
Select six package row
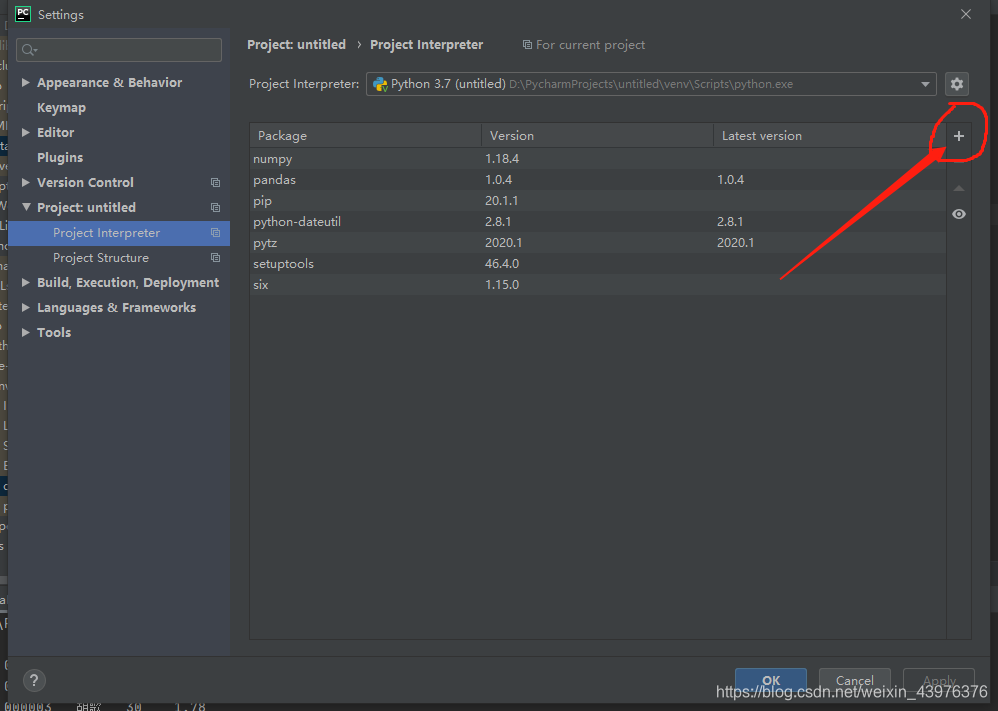coord(598,285)
